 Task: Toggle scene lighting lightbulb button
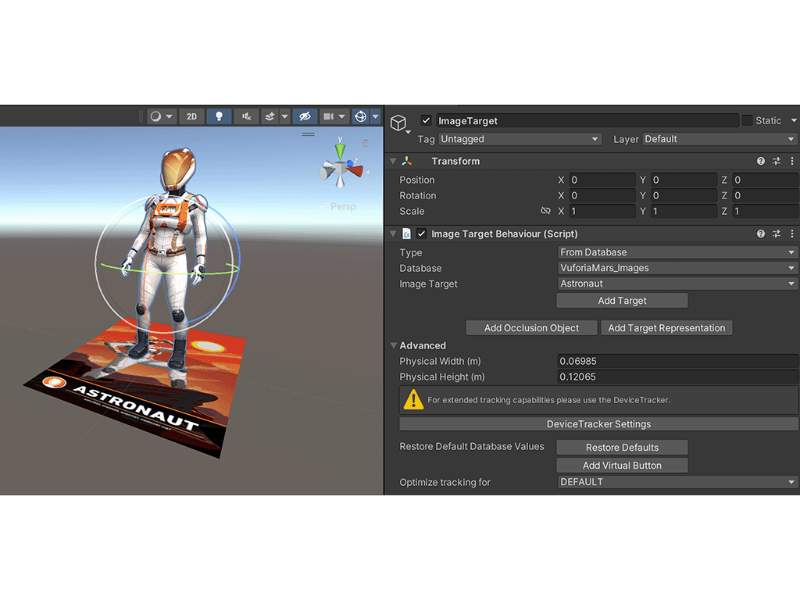pyautogui.click(x=219, y=117)
